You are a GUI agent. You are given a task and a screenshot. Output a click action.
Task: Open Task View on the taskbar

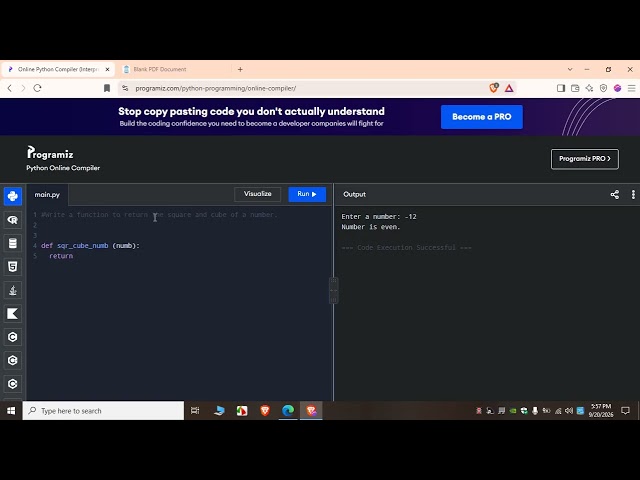(x=195, y=411)
